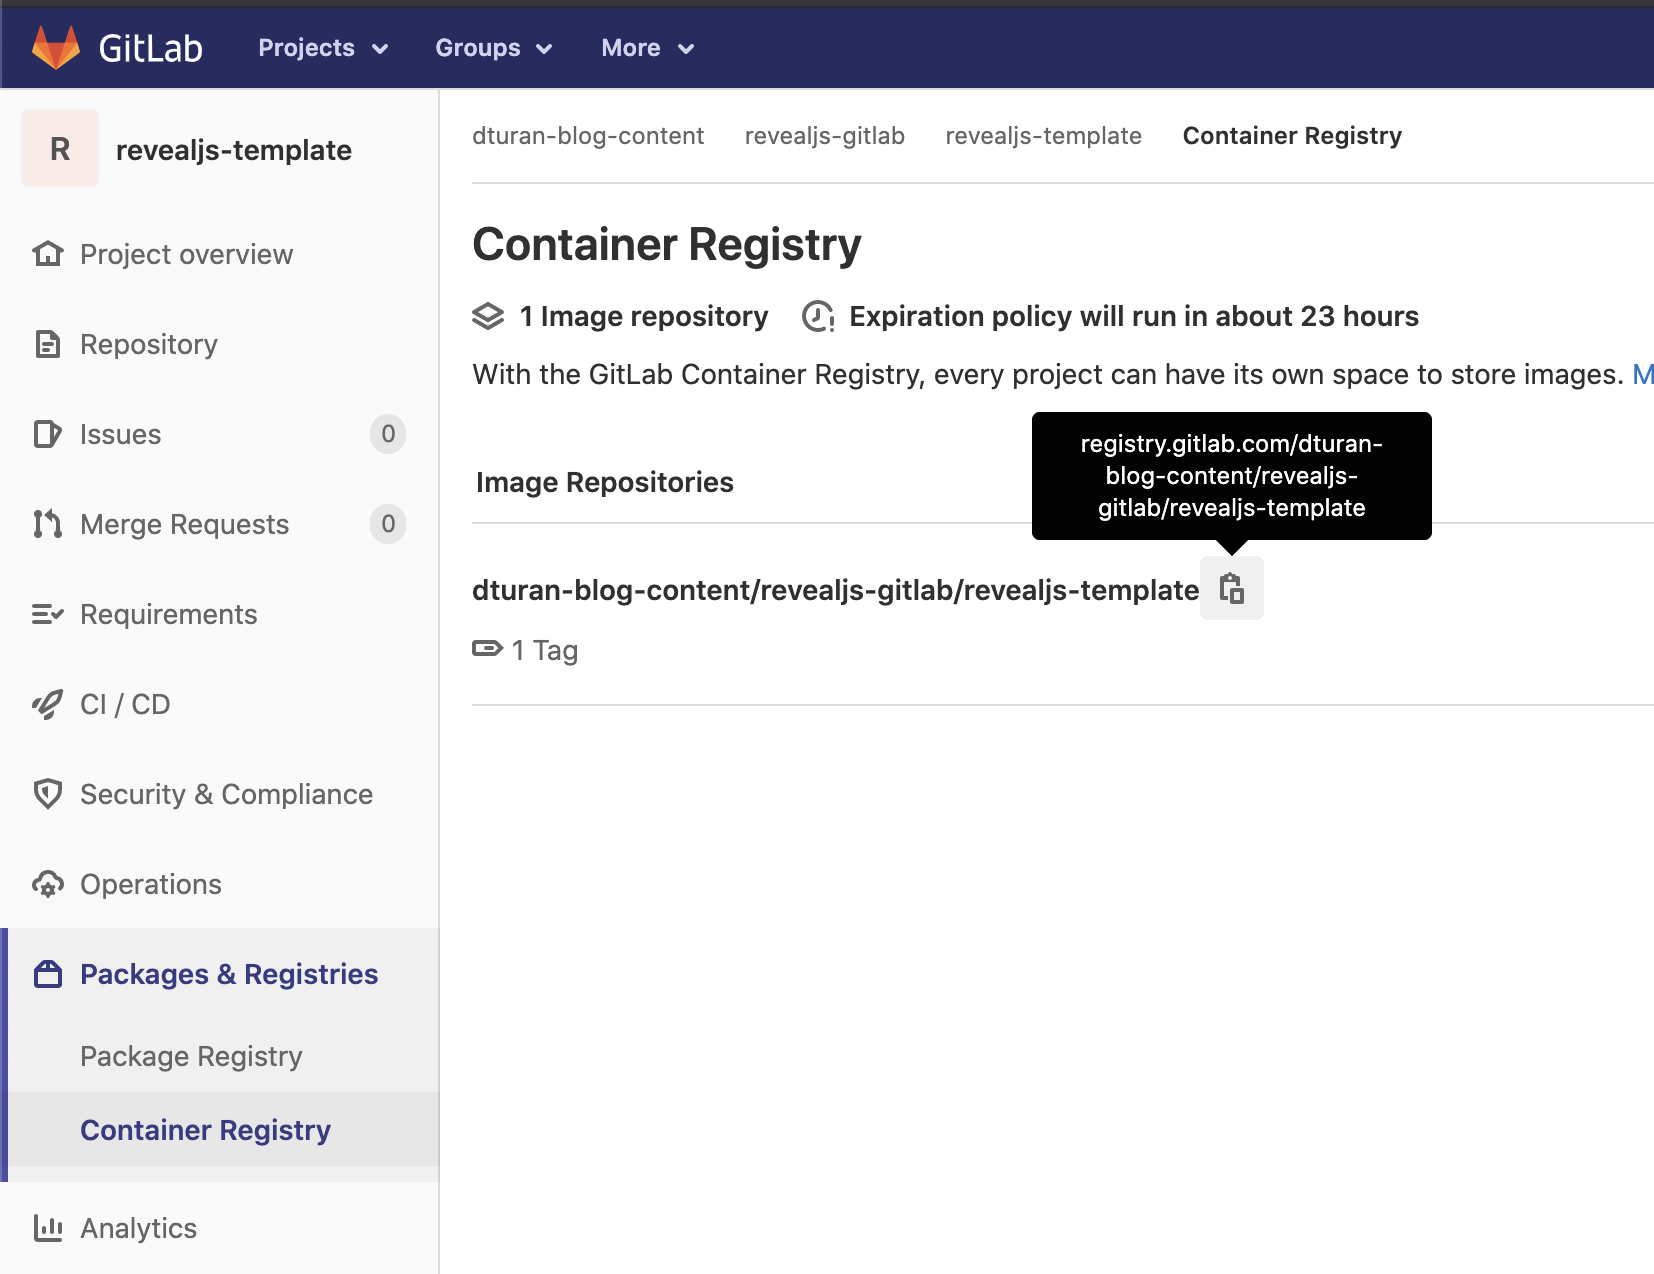This screenshot has width=1654, height=1274.
Task: Click the Operations sidebar icon
Action: [47, 884]
